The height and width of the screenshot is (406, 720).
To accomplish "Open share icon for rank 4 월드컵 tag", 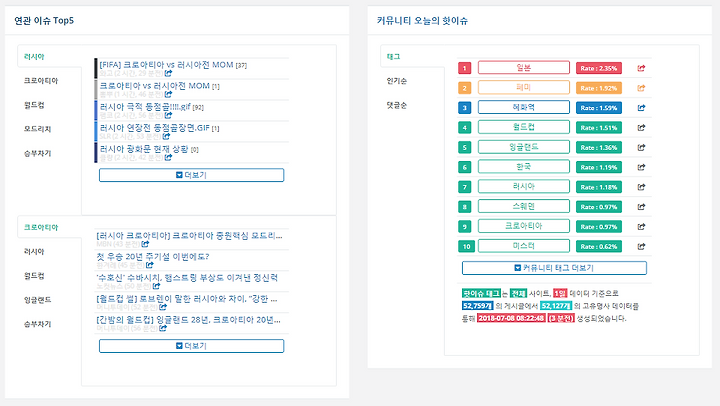I will click(x=641, y=128).
